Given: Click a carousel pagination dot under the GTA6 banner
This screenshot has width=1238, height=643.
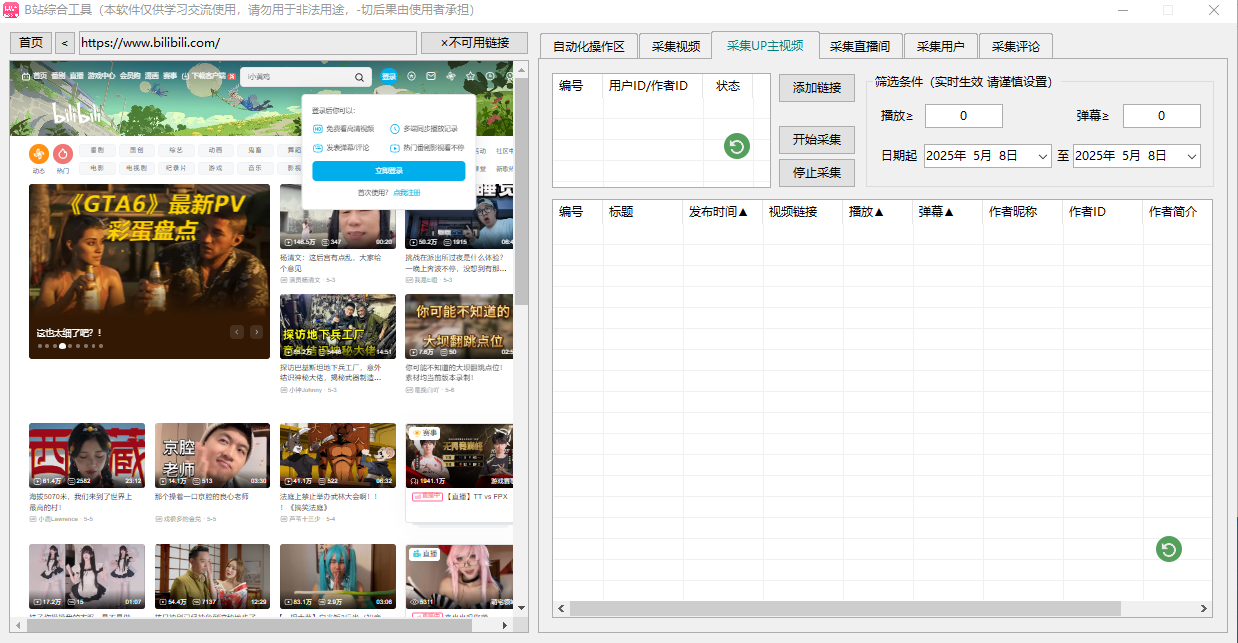Looking at the screenshot, I should 62,345.
